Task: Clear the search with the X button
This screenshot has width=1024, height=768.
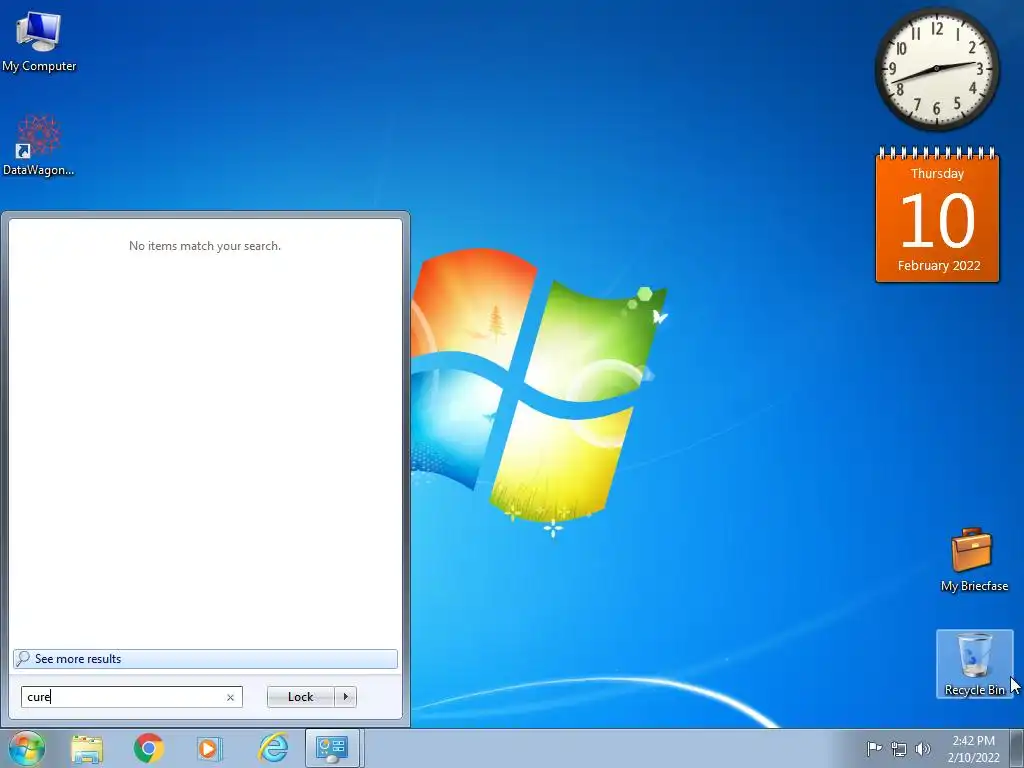Action: [x=231, y=697]
